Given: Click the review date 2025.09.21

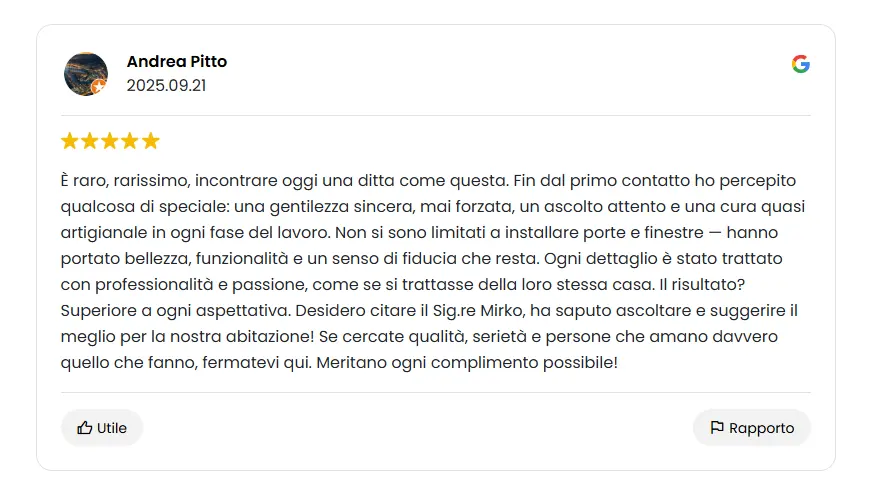Looking at the screenshot, I should [x=166, y=85].
